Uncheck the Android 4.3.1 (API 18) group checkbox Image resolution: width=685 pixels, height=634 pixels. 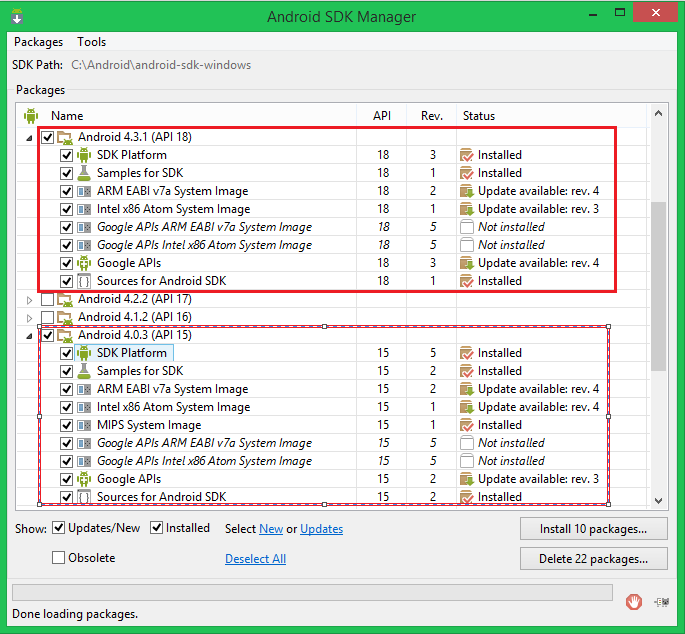[47, 138]
